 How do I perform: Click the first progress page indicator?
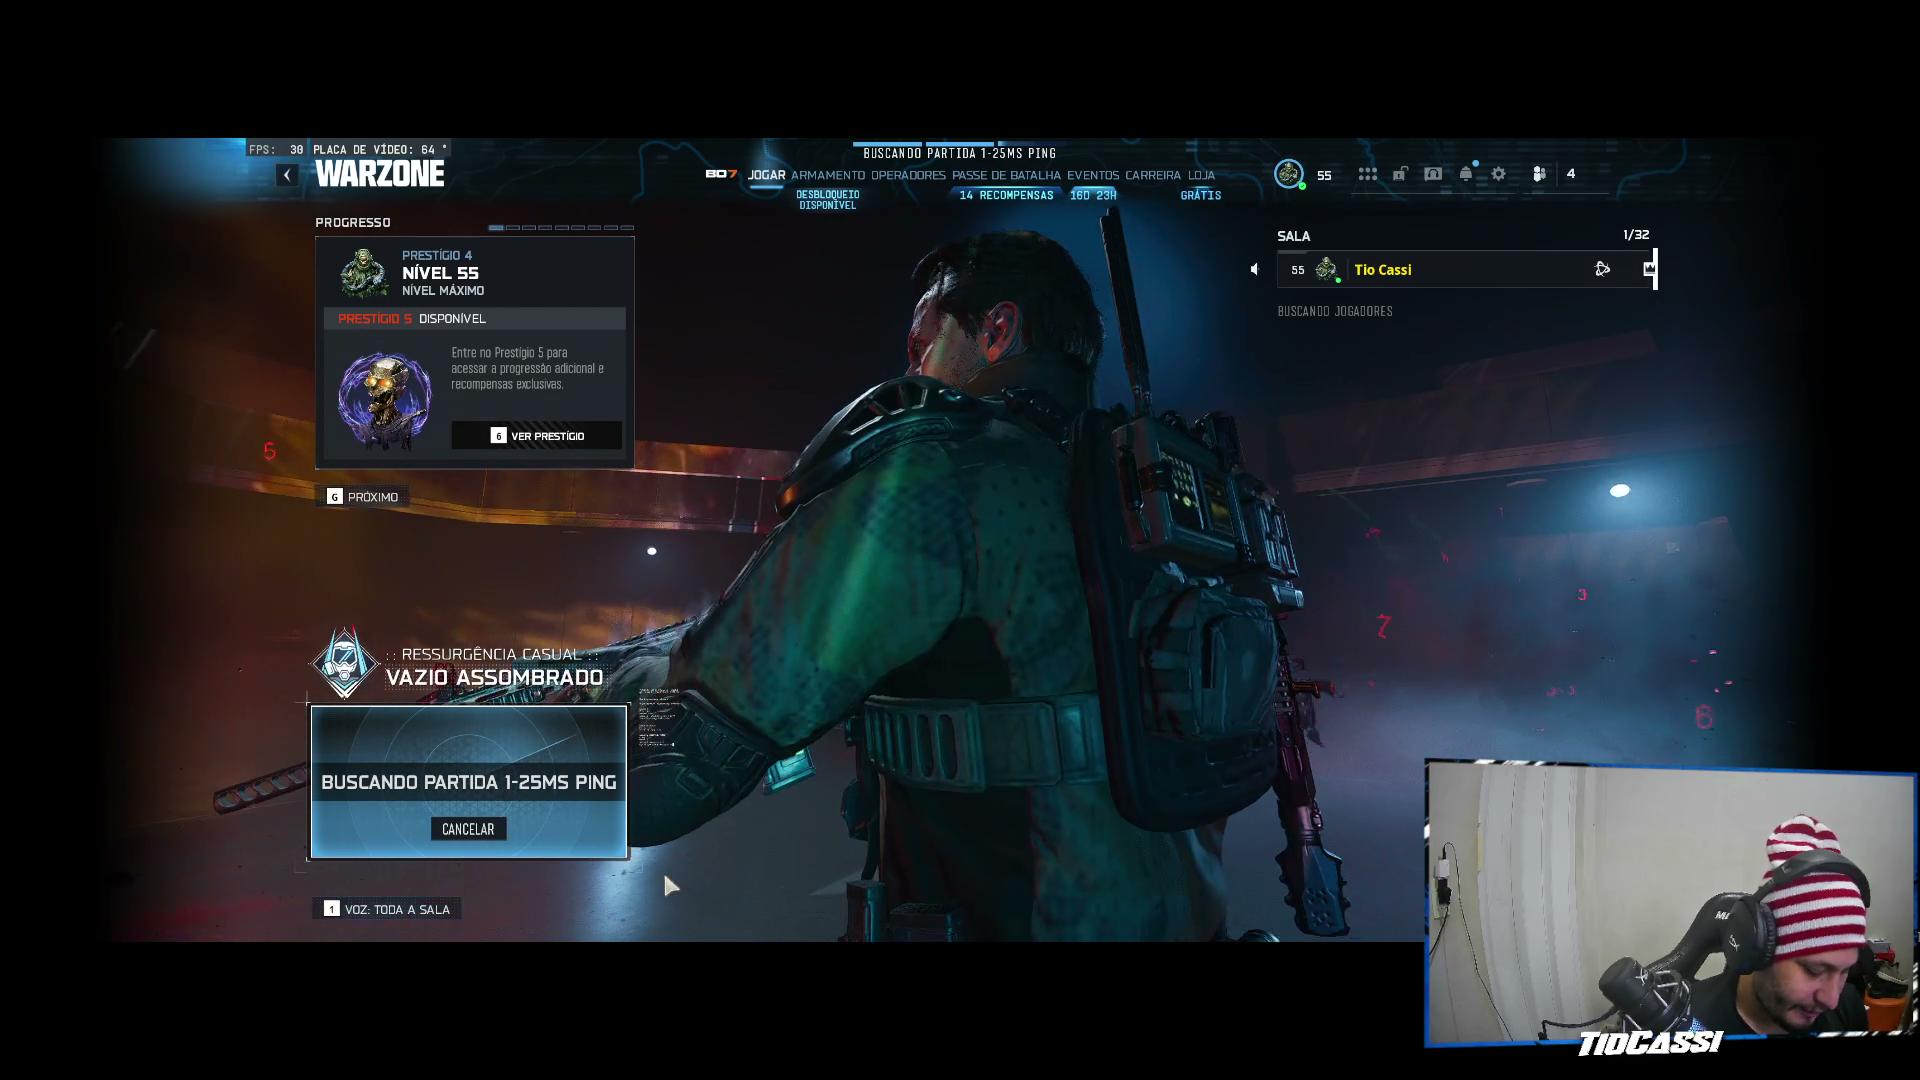[x=496, y=228]
